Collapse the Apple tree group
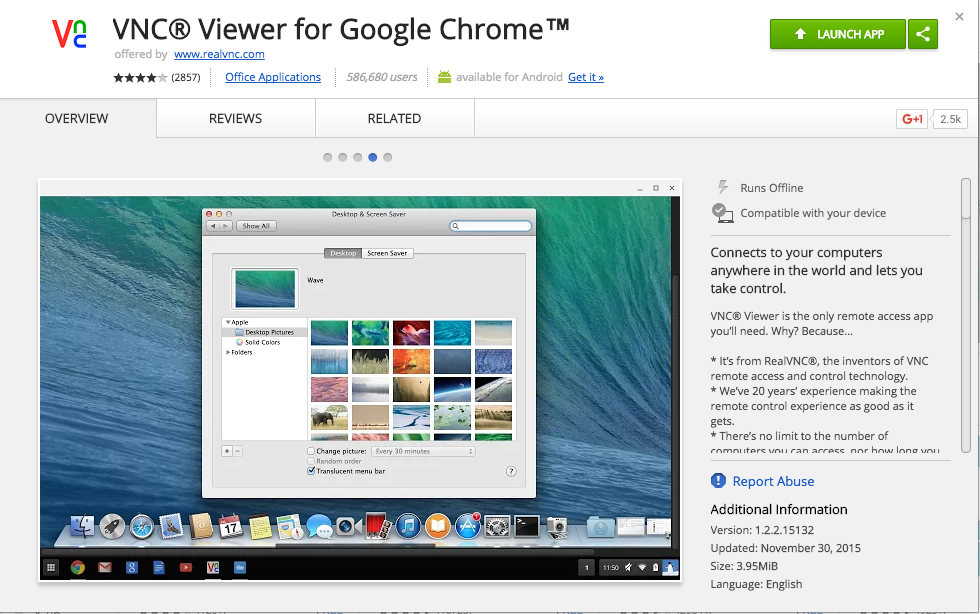980x614 pixels. pos(228,322)
